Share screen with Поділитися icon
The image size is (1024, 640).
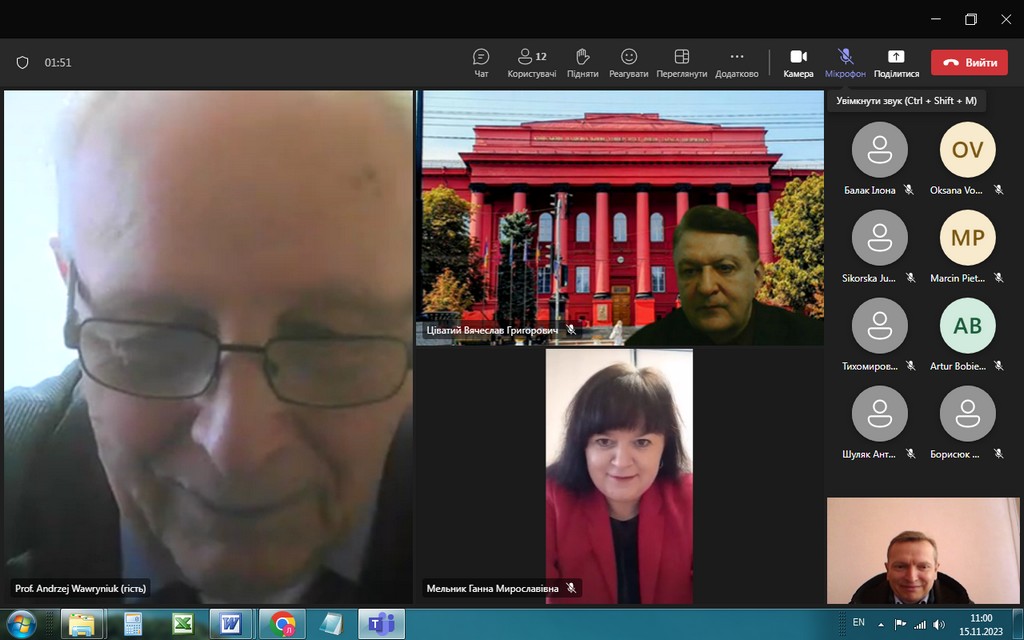coord(896,62)
